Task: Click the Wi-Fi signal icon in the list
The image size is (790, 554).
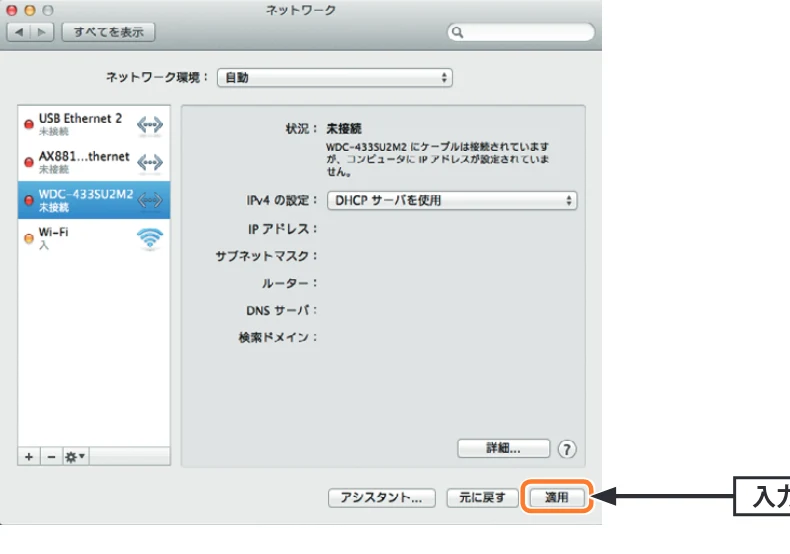Action: click(x=150, y=238)
